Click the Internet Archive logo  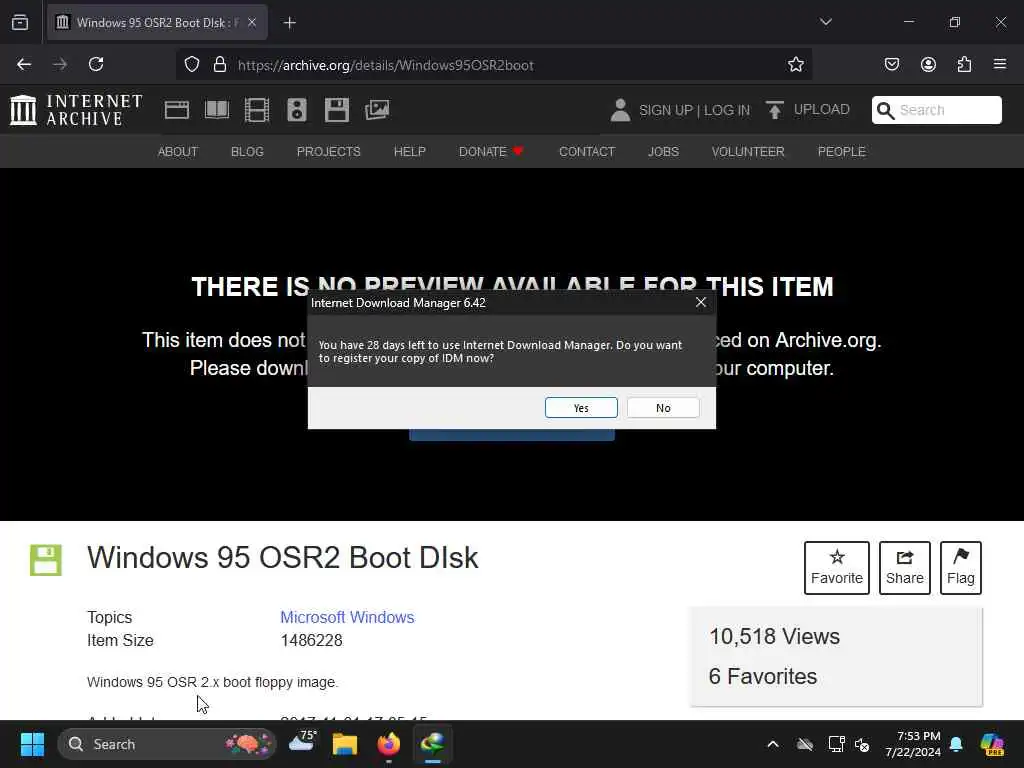(76, 110)
